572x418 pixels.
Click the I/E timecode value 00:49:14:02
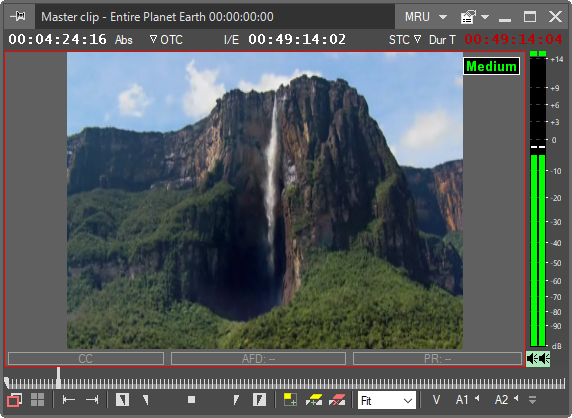(297, 39)
